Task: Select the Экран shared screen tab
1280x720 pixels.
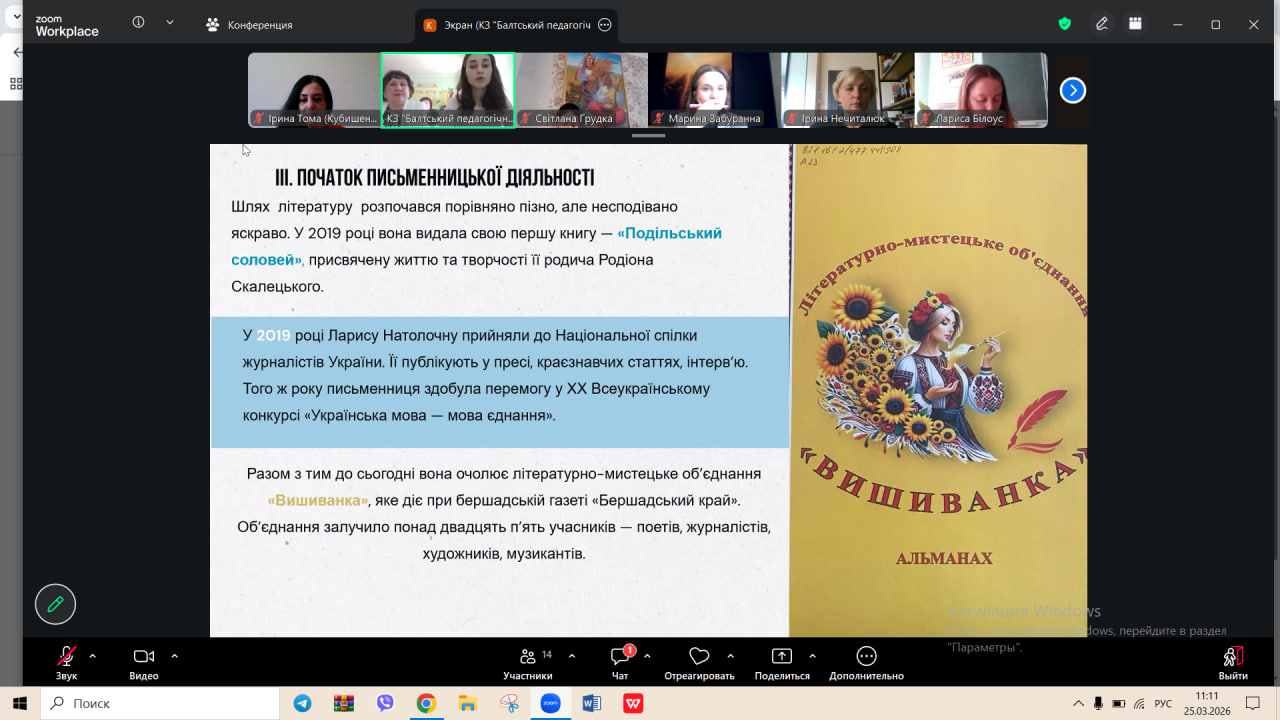Action: [505, 25]
